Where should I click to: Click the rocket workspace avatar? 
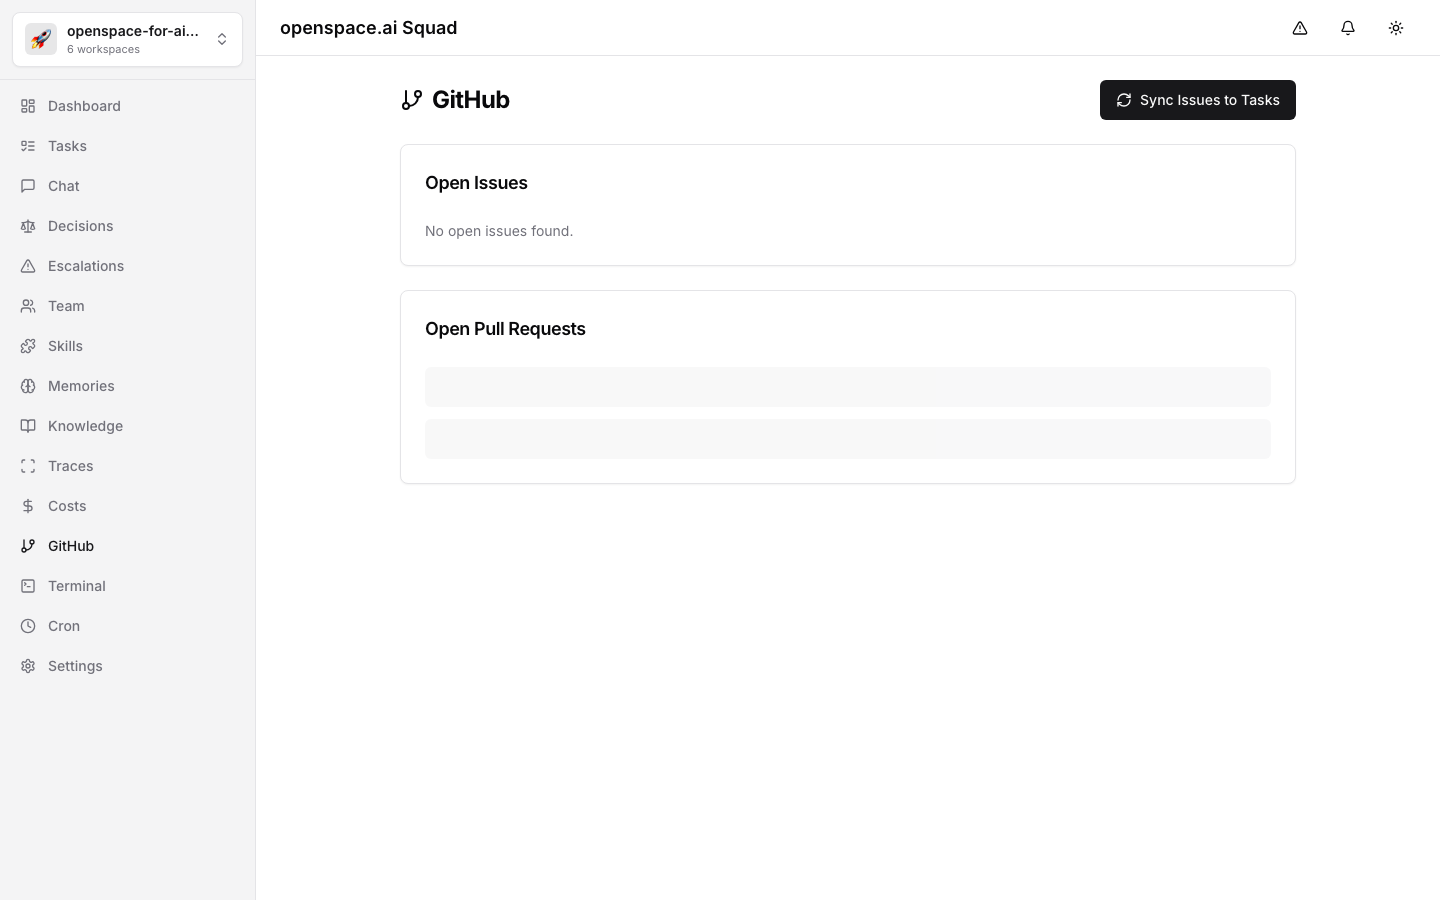click(40, 39)
